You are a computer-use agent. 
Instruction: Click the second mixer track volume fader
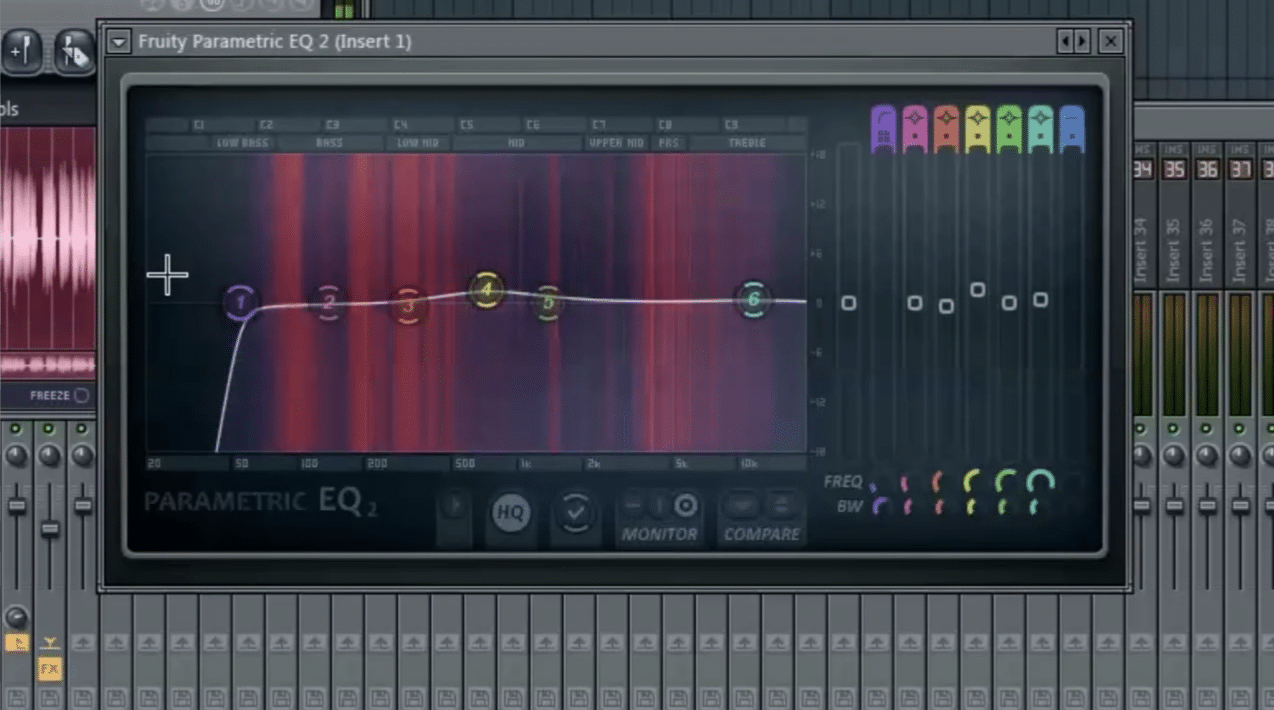50,528
